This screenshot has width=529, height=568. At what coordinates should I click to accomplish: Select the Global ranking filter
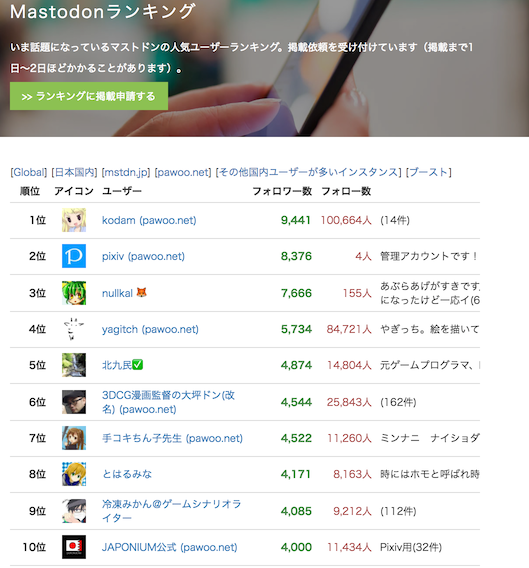pyautogui.click(x=29, y=172)
